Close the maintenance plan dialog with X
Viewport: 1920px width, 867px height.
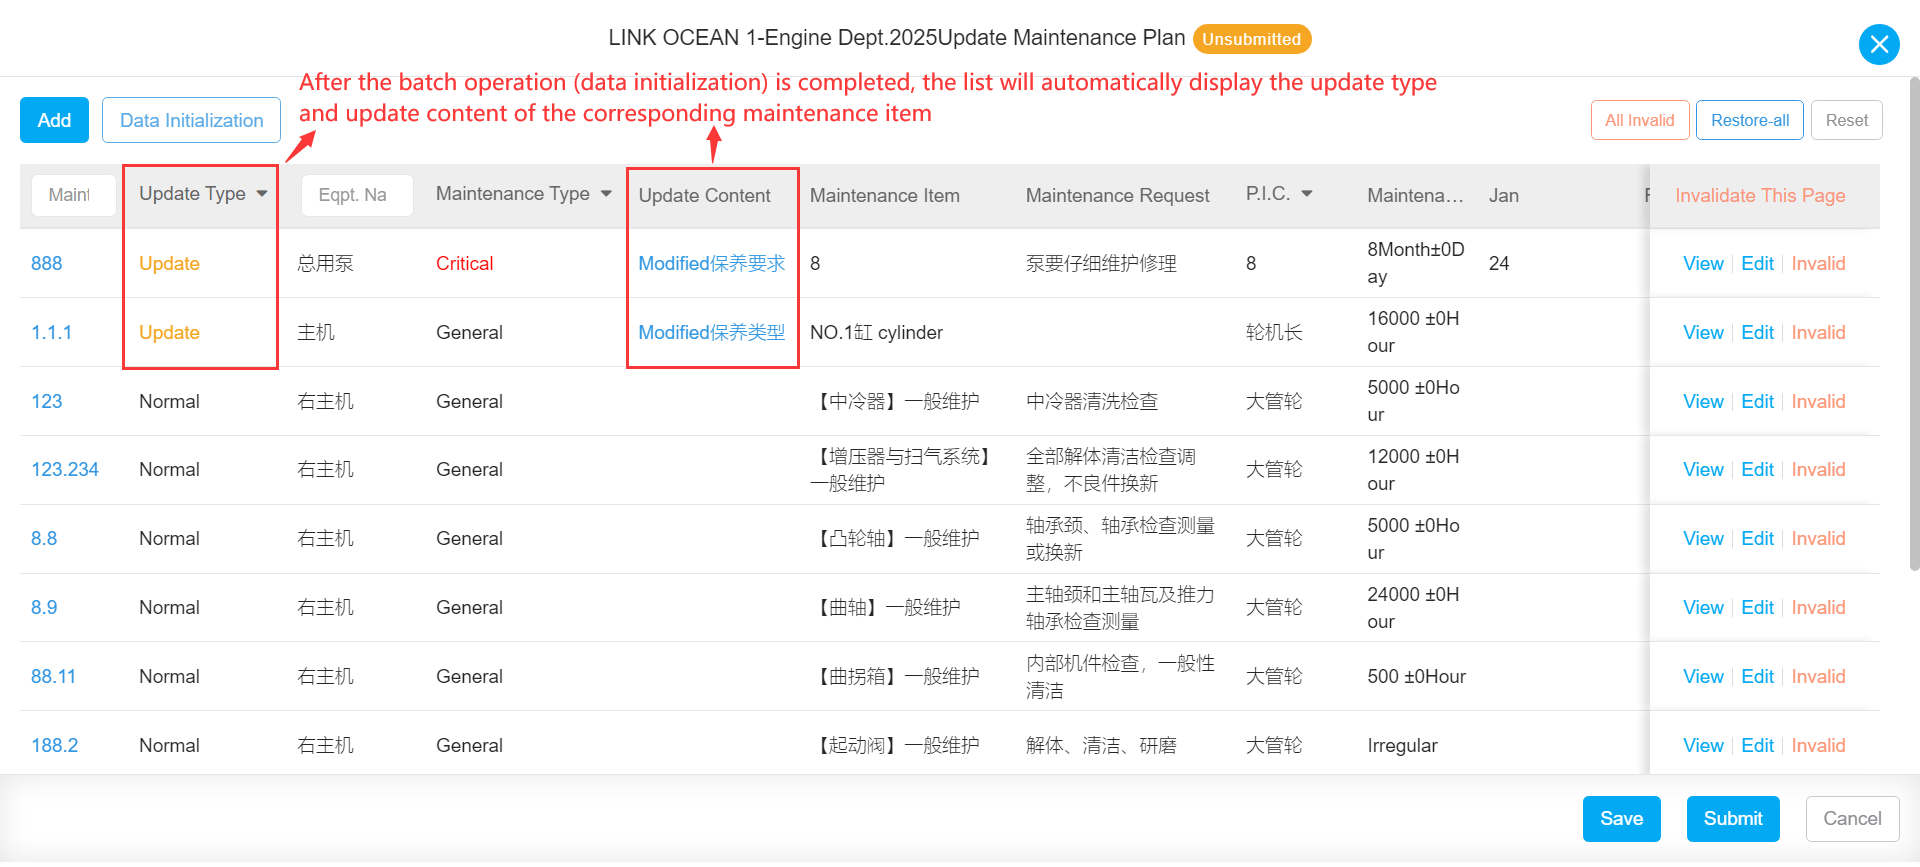(1879, 44)
